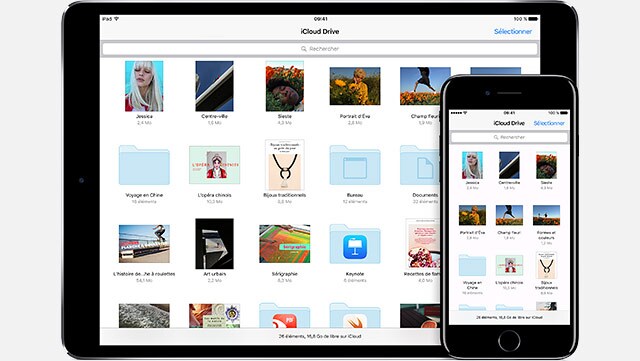Viewport: 640px width, 361px height.
Task: Click the "Bijoux traditionnels" label on iPad
Action: (284, 195)
